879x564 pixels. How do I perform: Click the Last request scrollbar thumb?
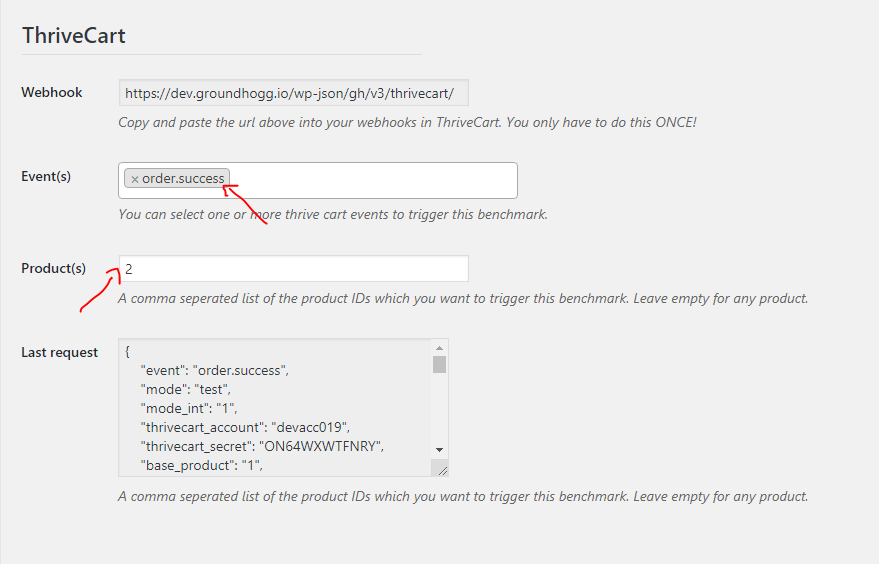coord(440,364)
